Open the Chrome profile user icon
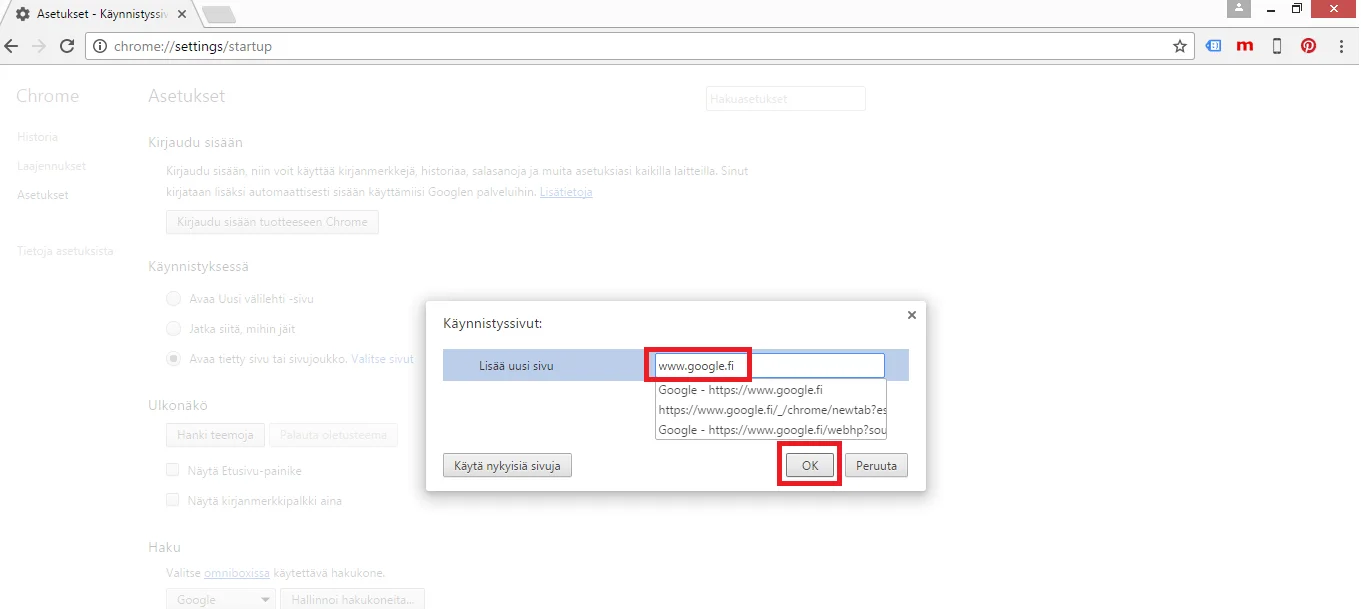 (x=1239, y=8)
